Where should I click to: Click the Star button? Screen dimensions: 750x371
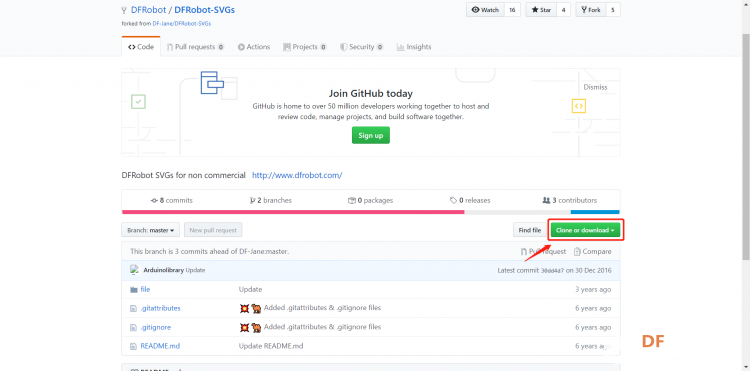(x=541, y=10)
